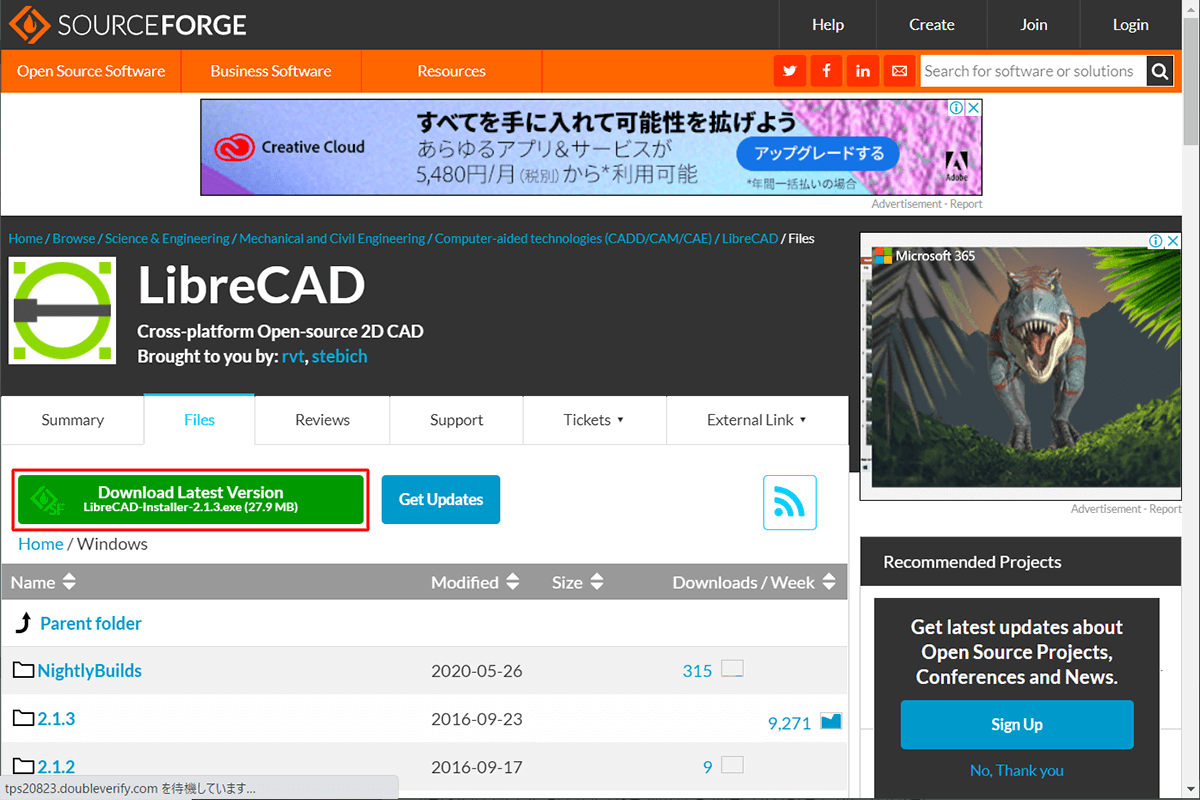Click the LibreCAD project logo

[62, 310]
